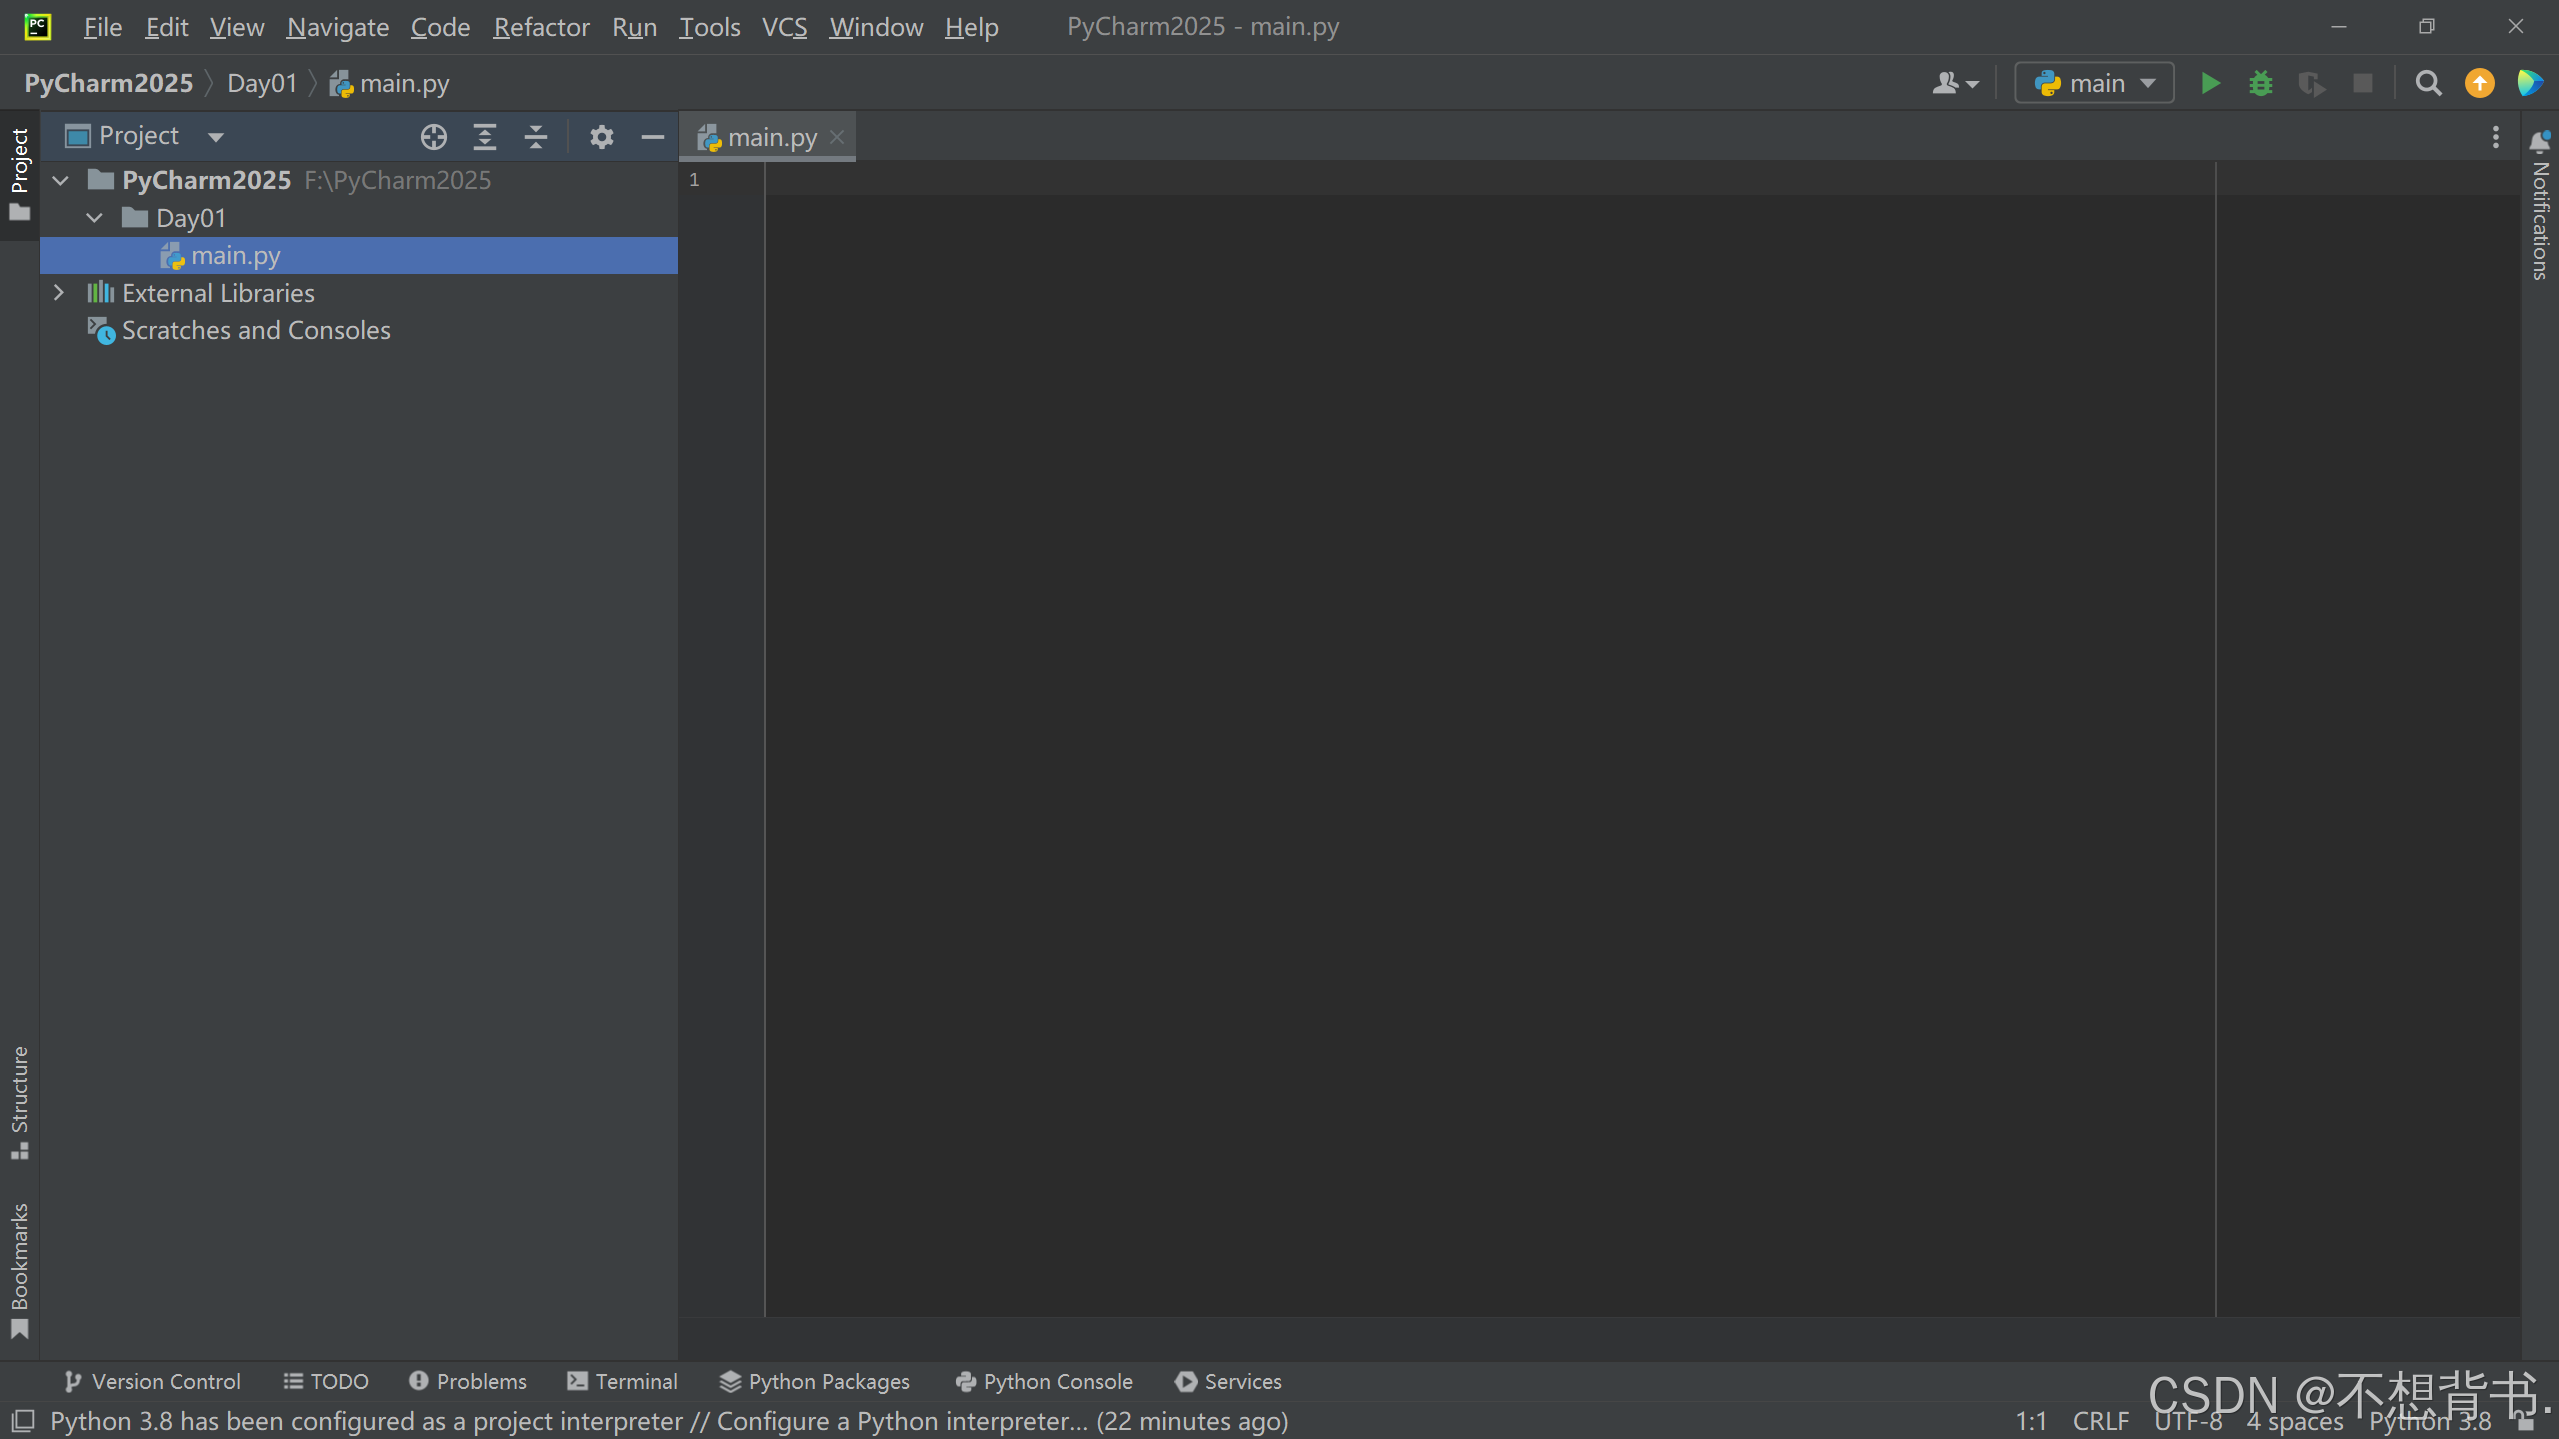The height and width of the screenshot is (1439, 2559).
Task: Change line separator from CRLF
Action: (x=2102, y=1420)
